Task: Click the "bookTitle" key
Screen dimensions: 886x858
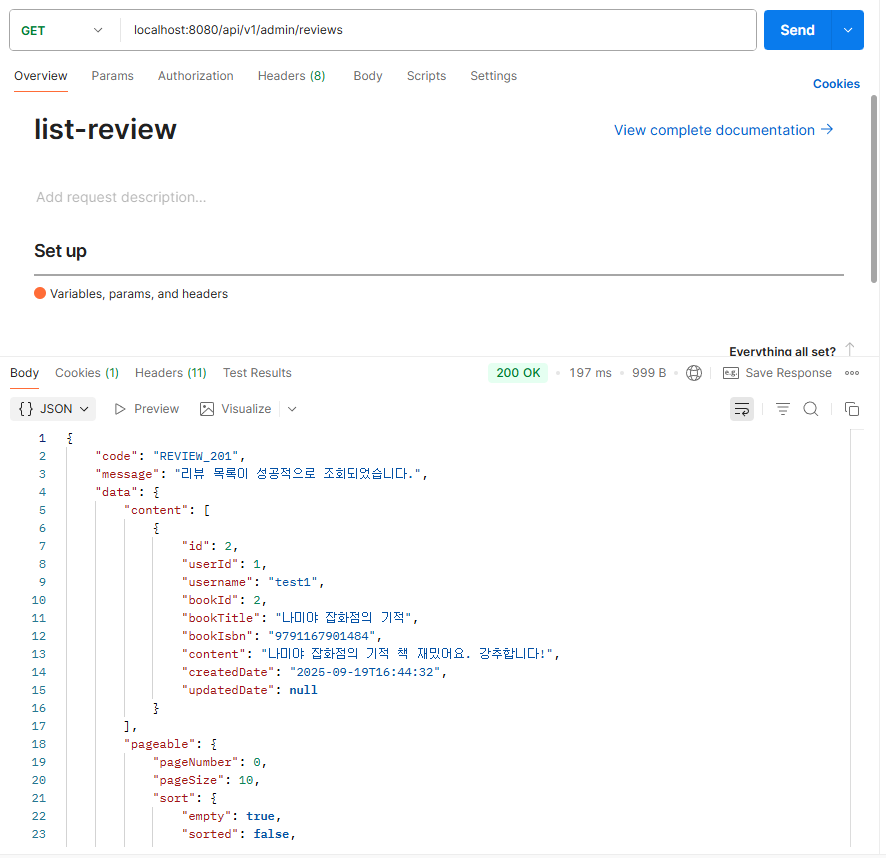Action: click(221, 618)
